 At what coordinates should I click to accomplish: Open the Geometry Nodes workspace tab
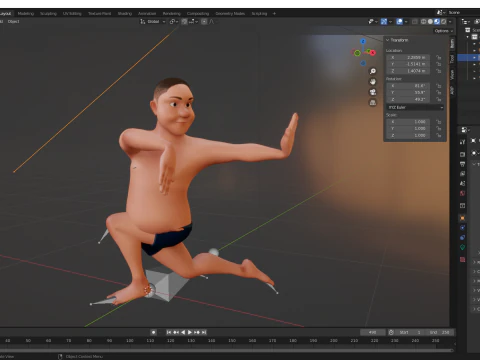pyautogui.click(x=230, y=14)
